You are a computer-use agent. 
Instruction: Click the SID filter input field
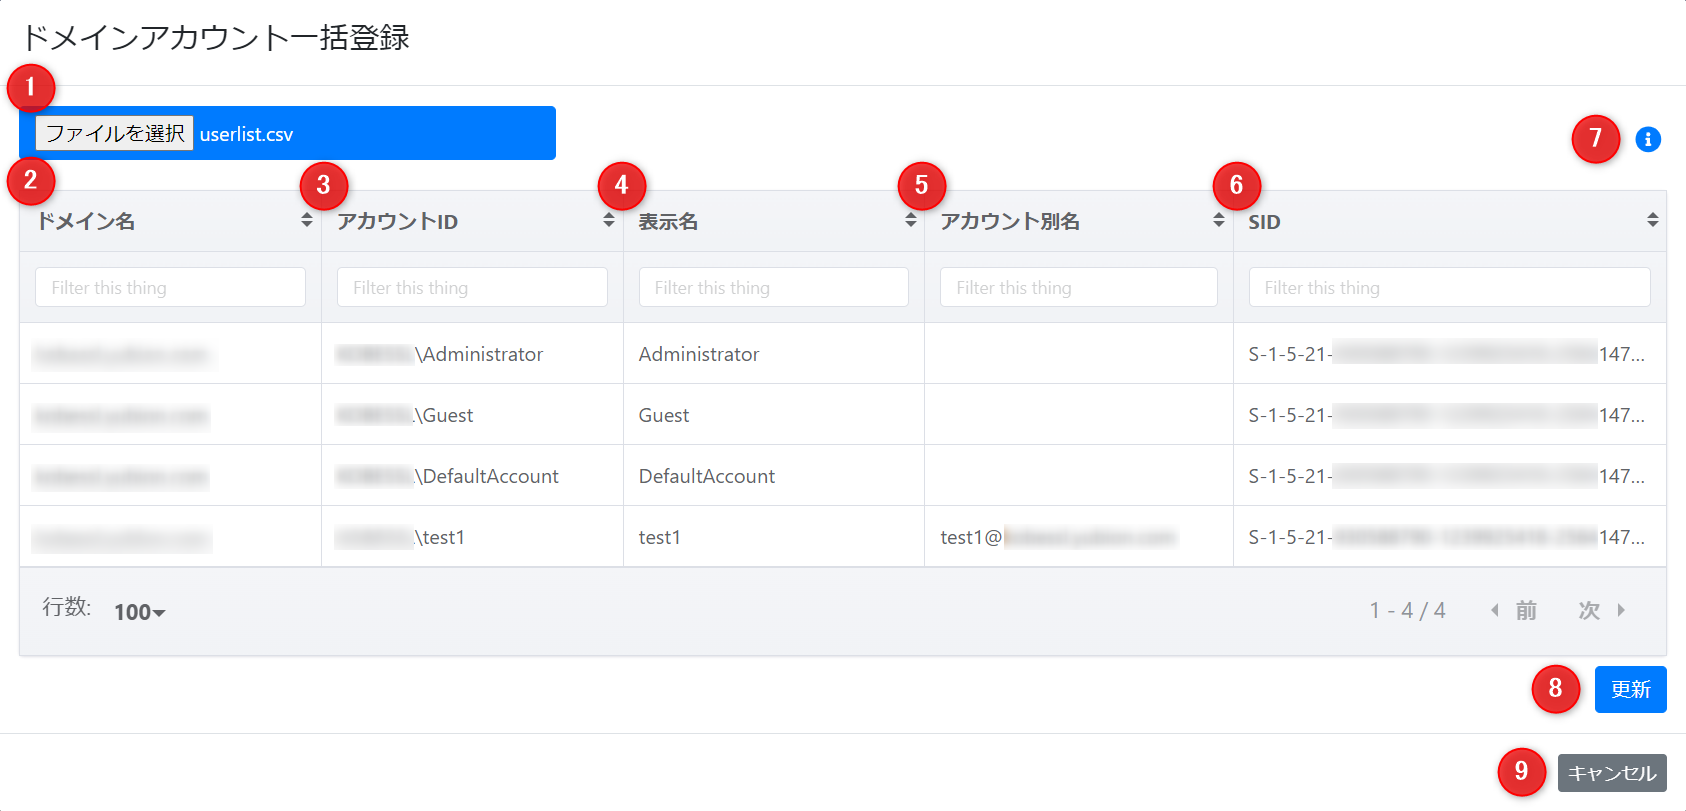click(1450, 287)
